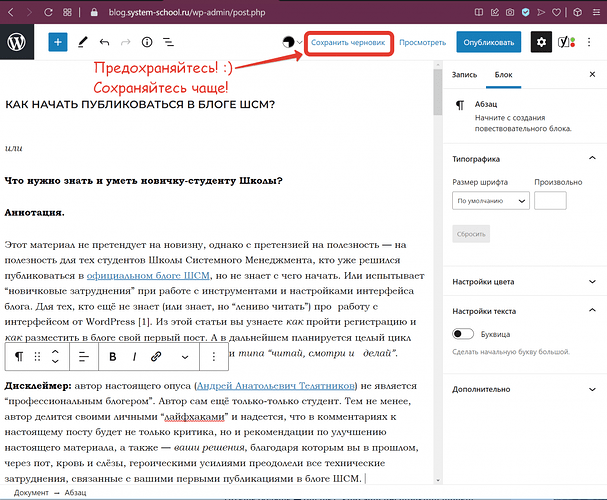Click the Произвольно font size input field
The height and width of the screenshot is (500, 607).
click(550, 201)
